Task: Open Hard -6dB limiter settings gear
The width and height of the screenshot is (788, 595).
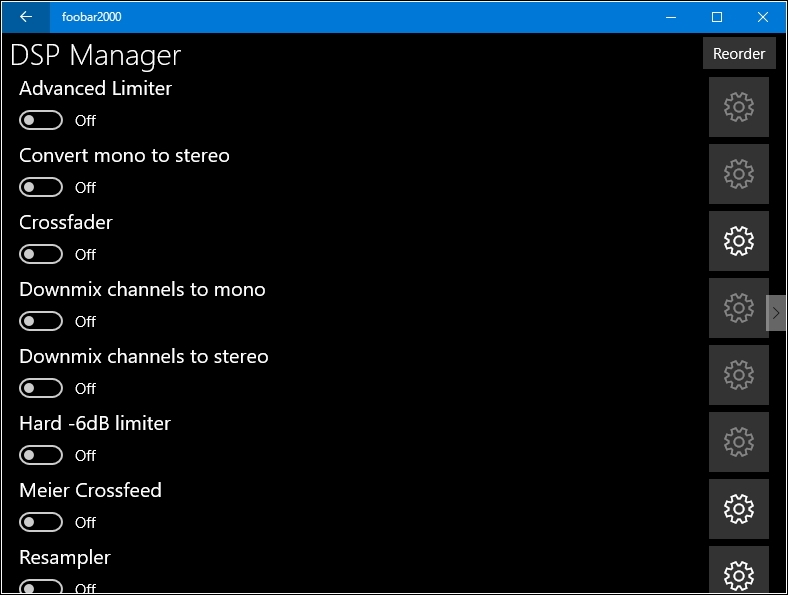Action: pyautogui.click(x=738, y=442)
